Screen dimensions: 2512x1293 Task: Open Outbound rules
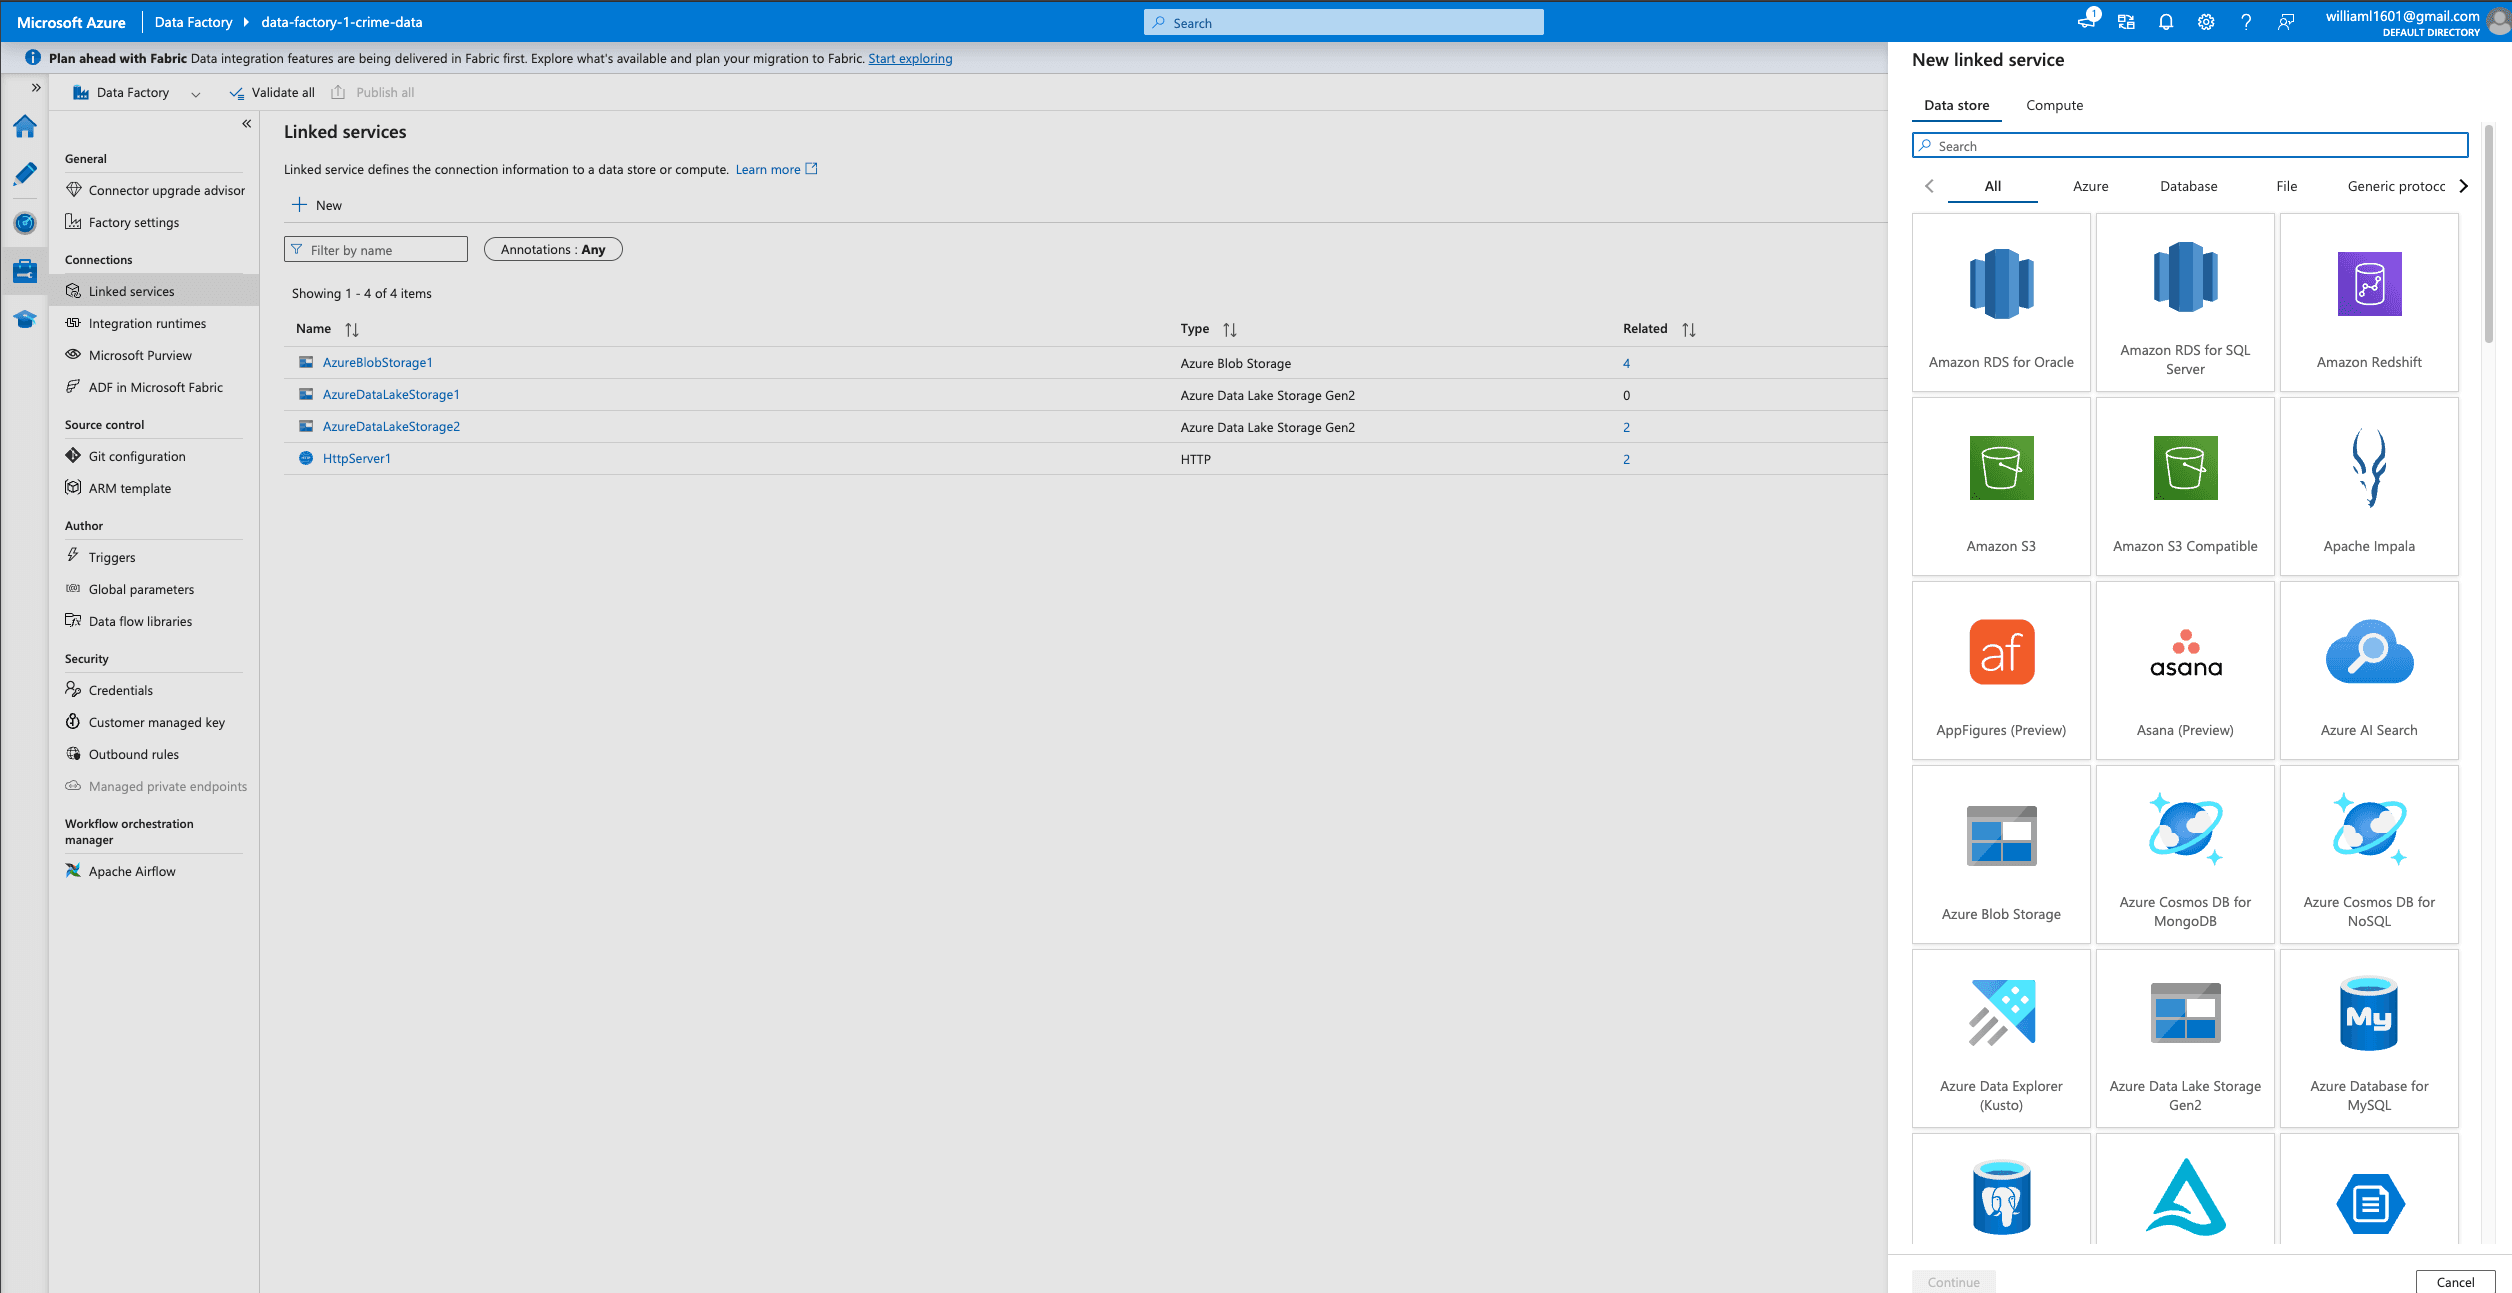pyautogui.click(x=122, y=754)
